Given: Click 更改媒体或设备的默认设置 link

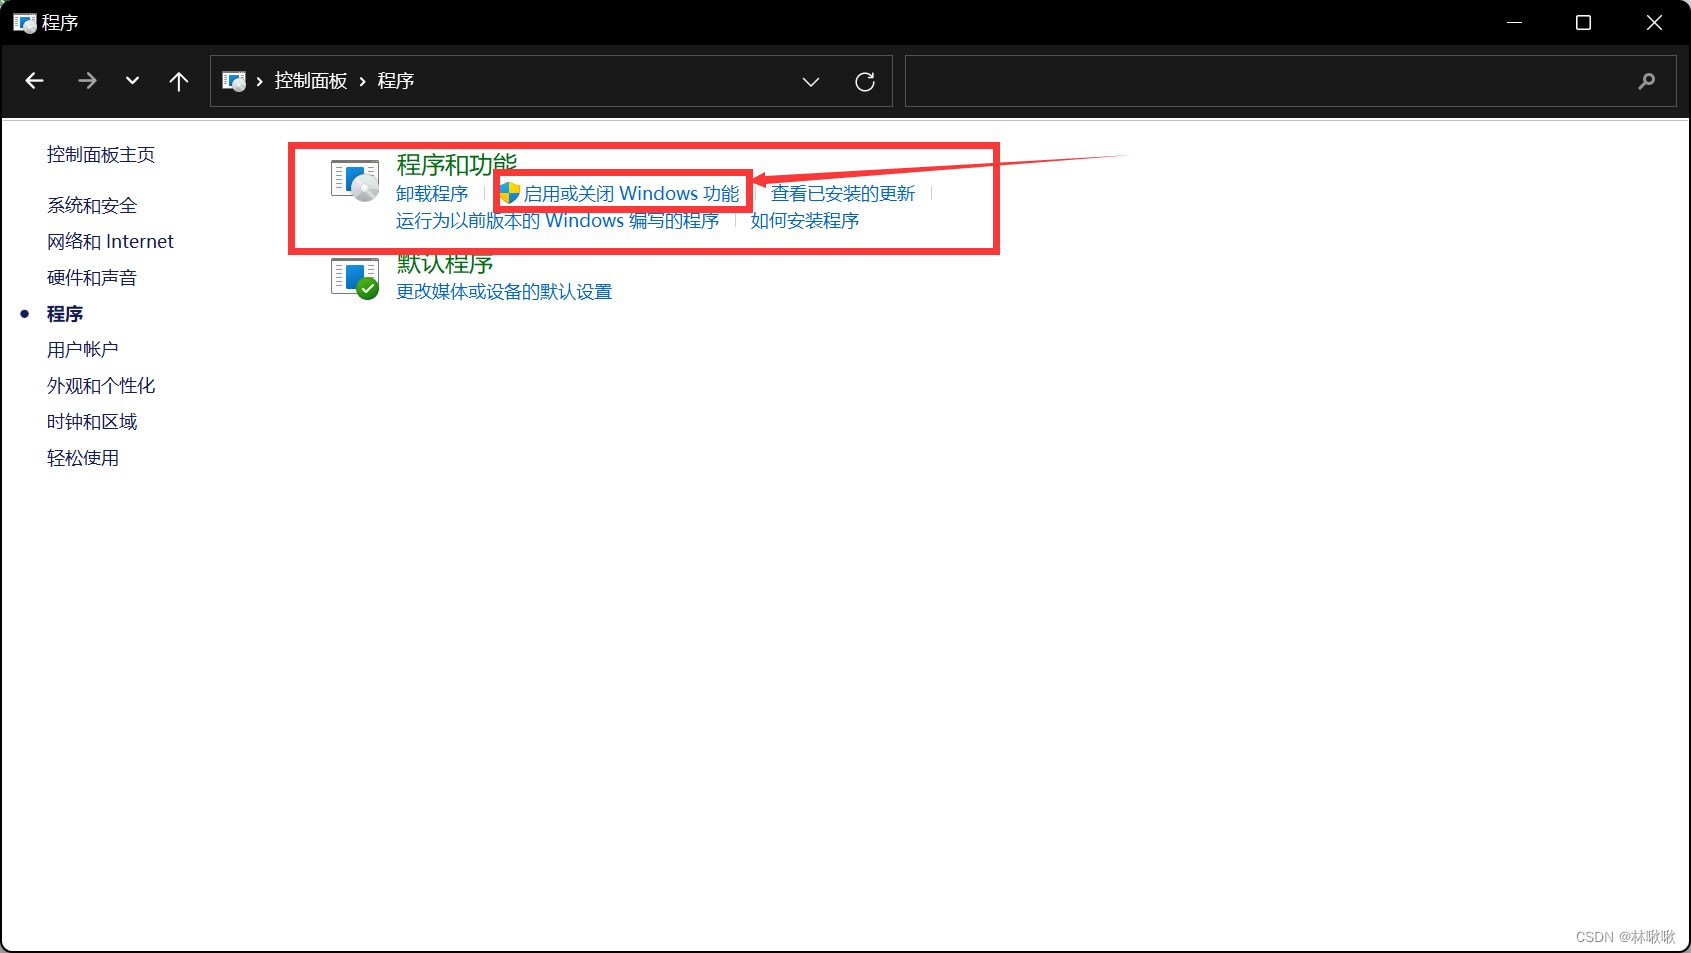Looking at the screenshot, I should (504, 292).
